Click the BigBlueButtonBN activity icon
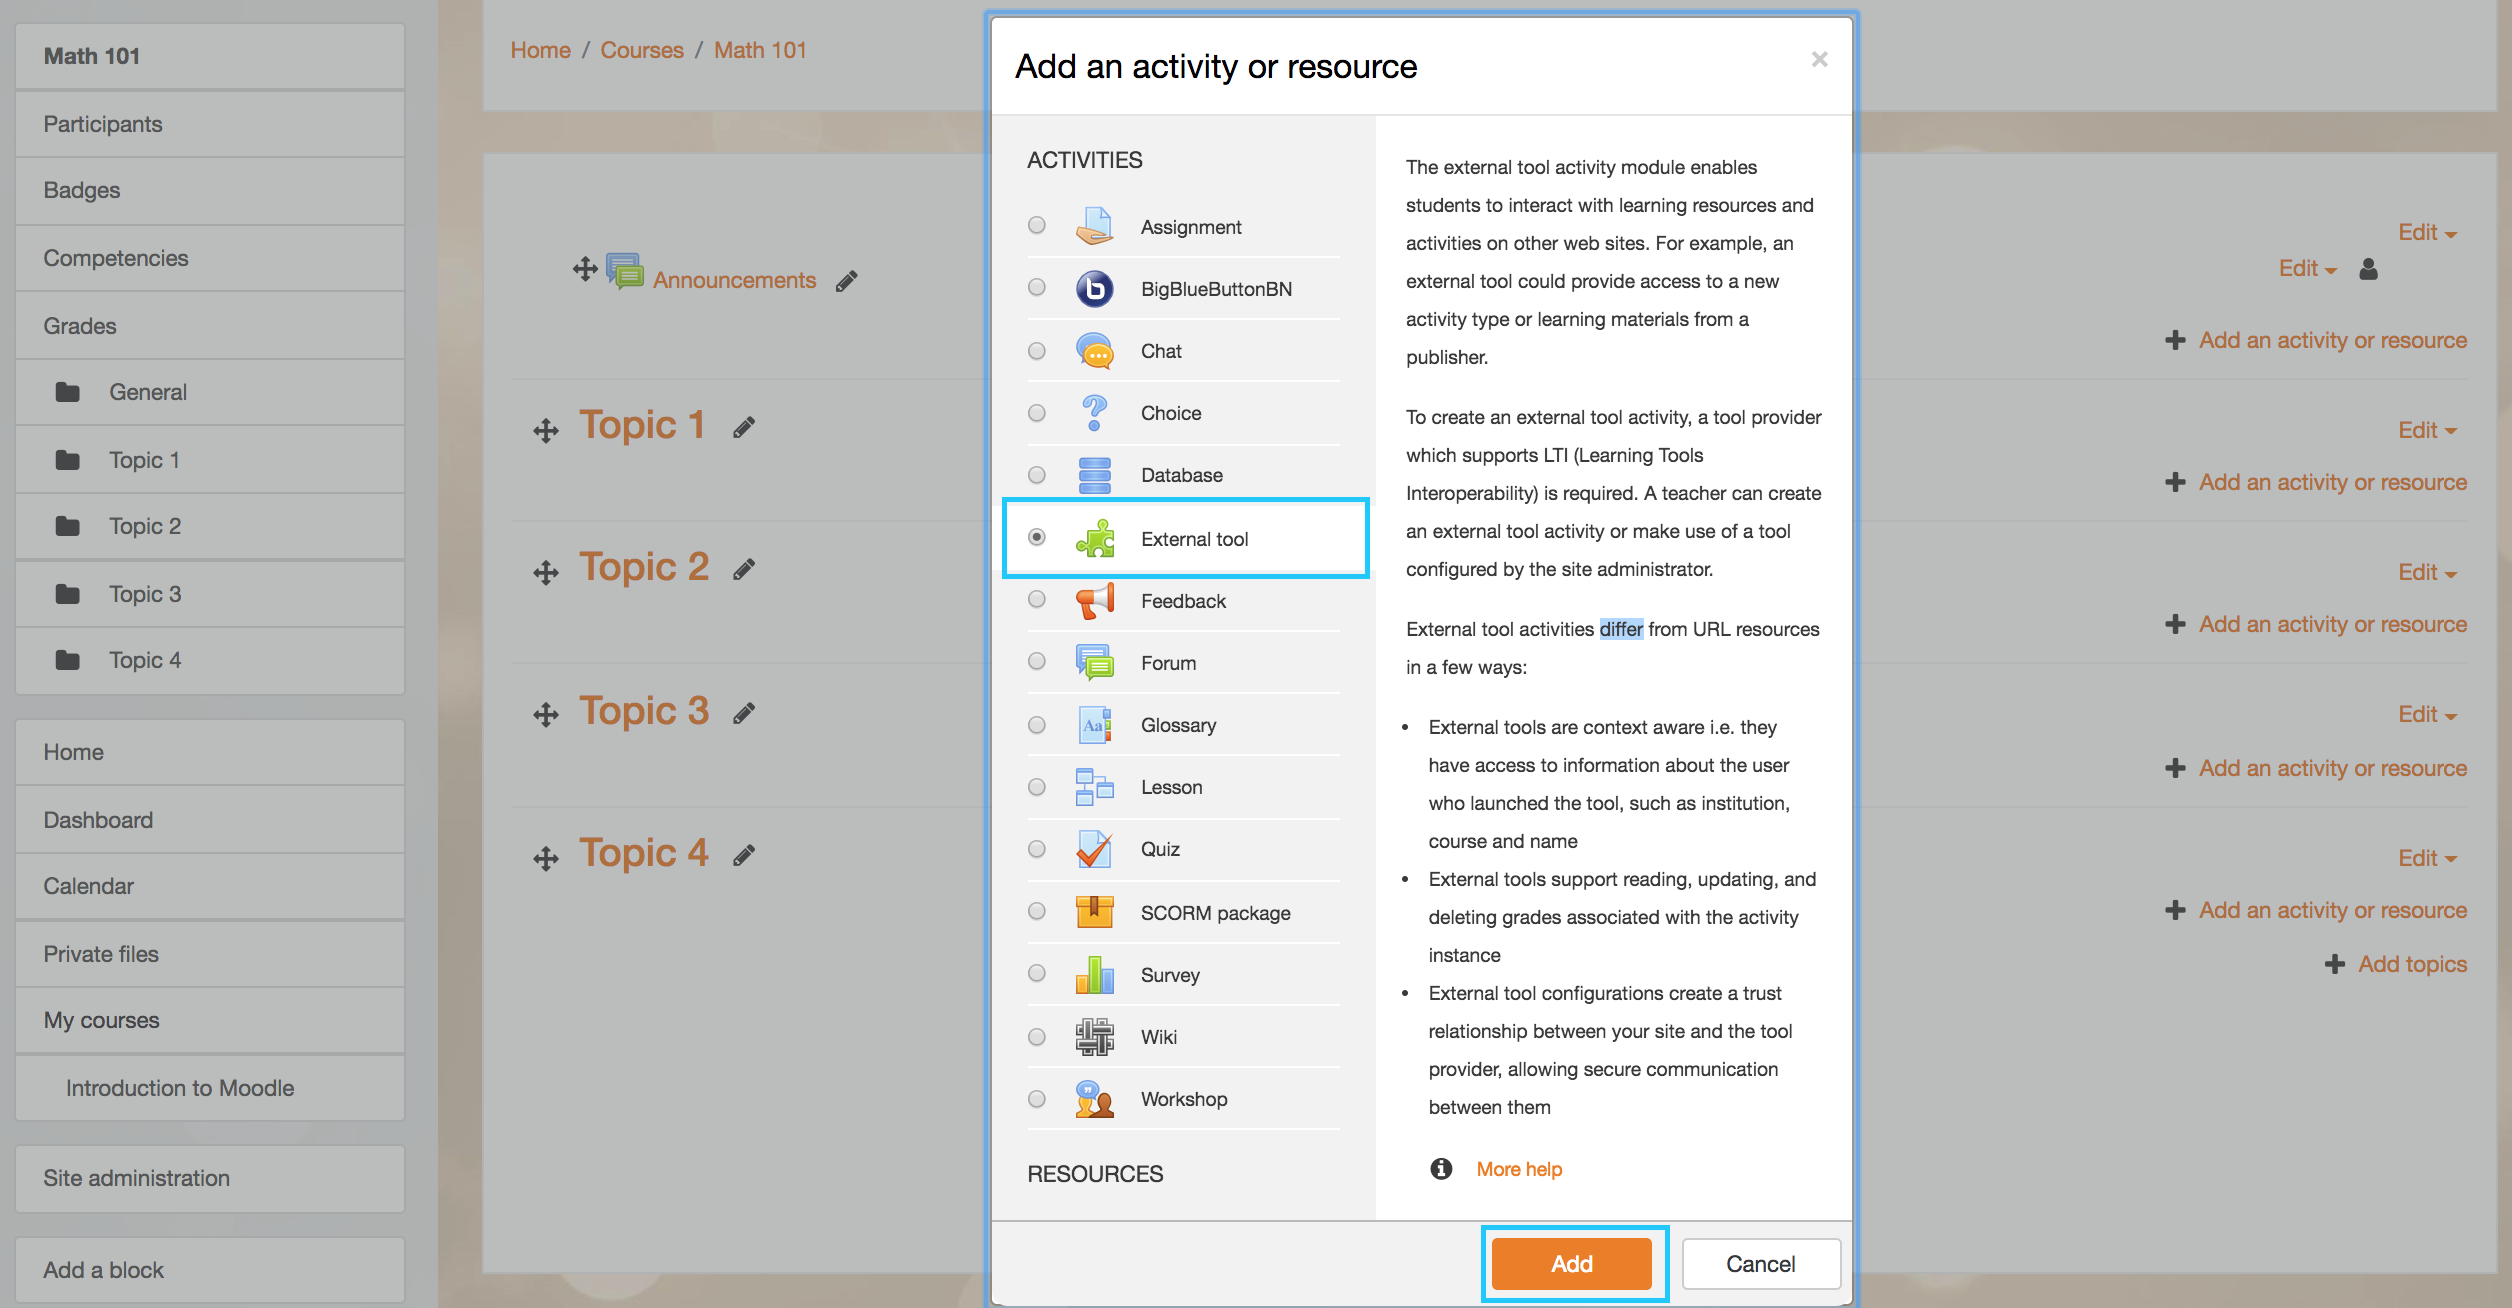The width and height of the screenshot is (2512, 1308). point(1094,289)
